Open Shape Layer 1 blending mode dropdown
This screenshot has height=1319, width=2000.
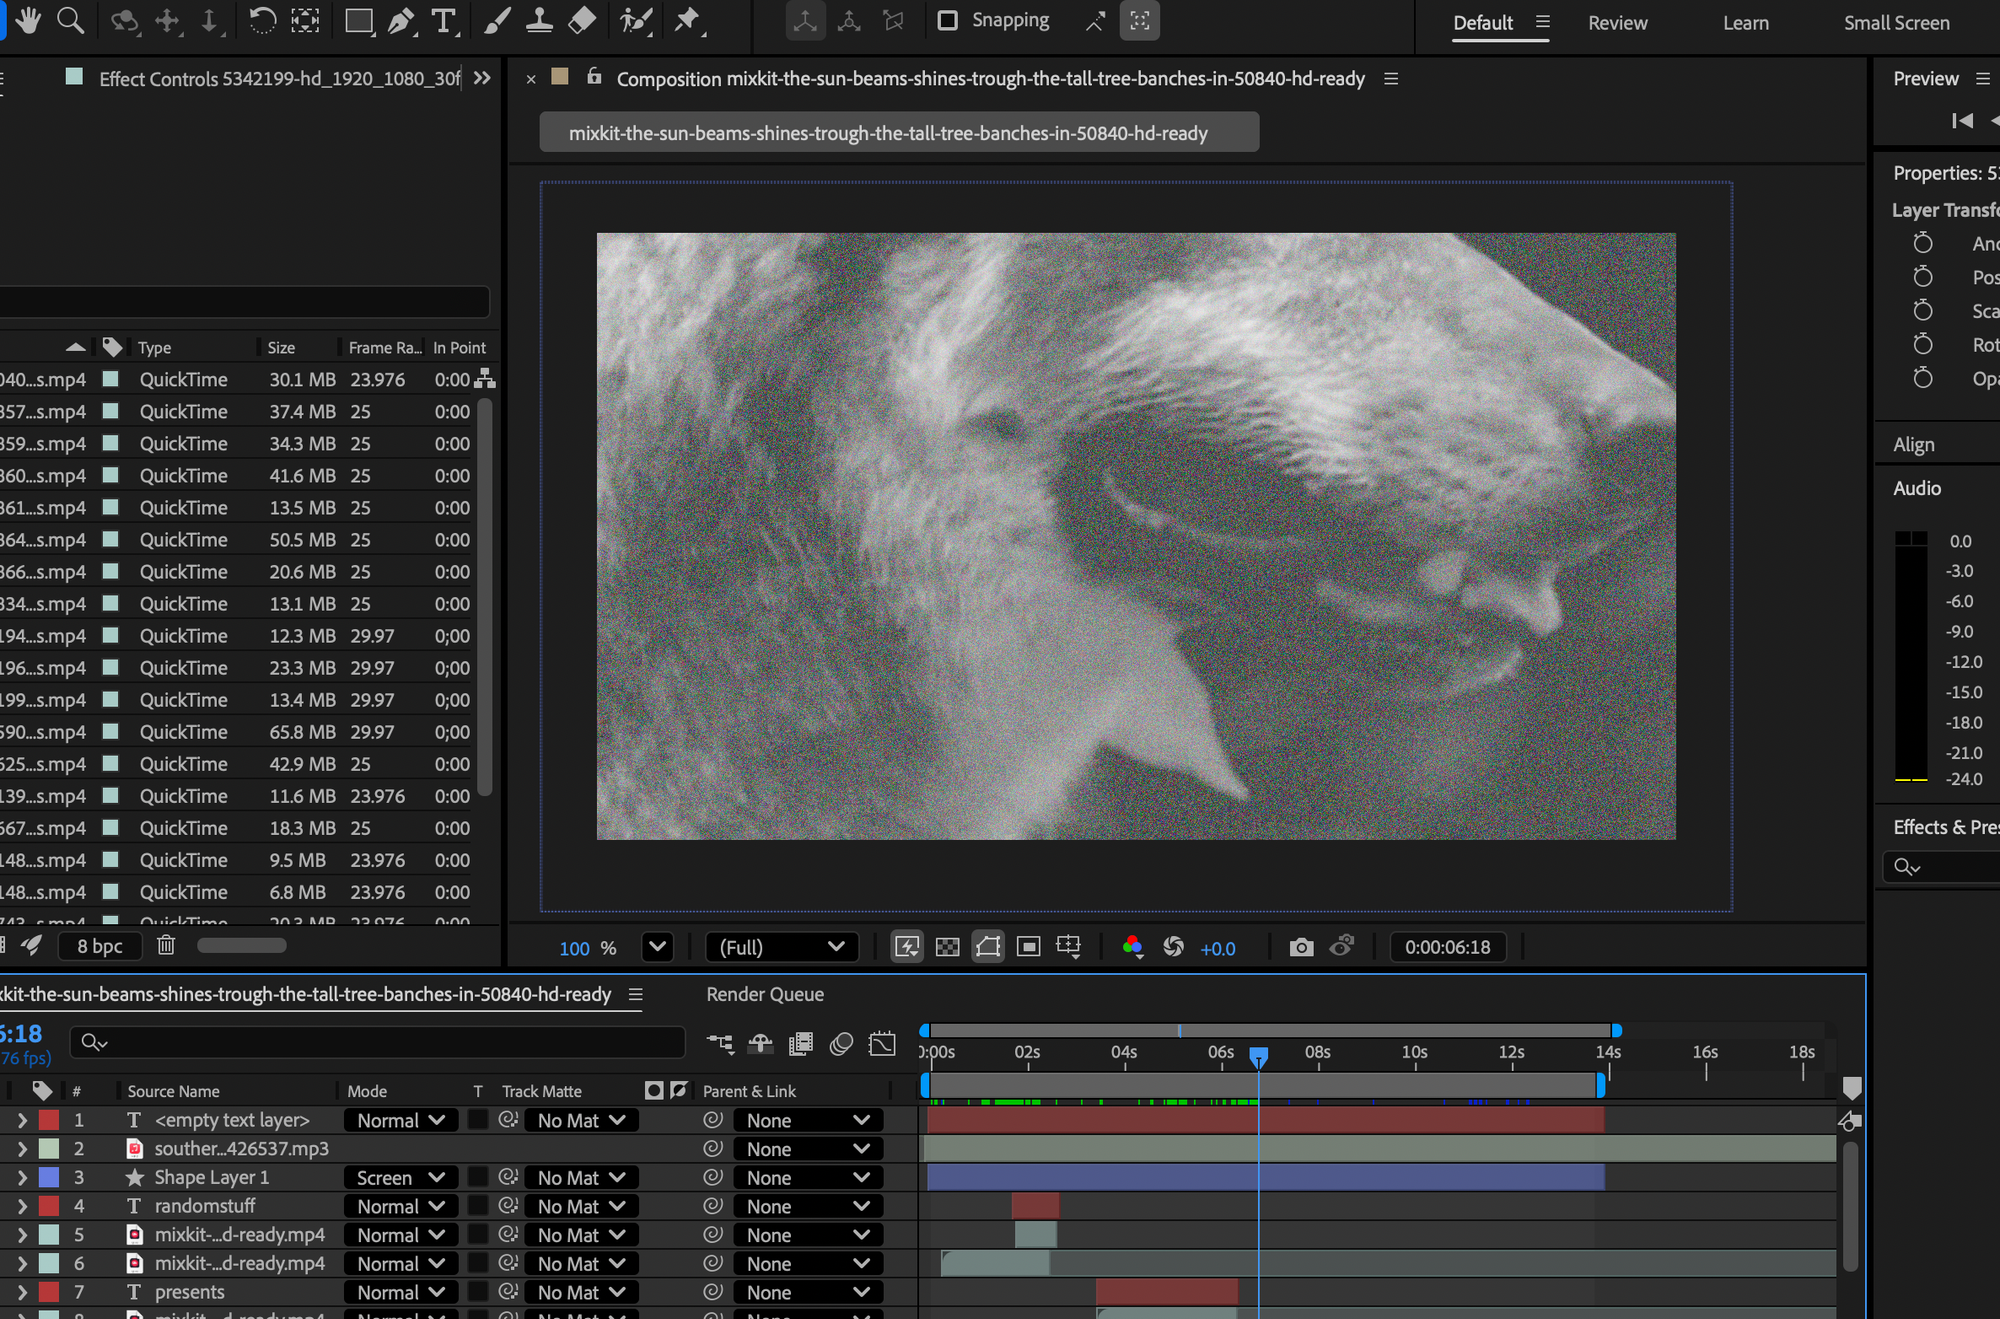click(x=400, y=1178)
